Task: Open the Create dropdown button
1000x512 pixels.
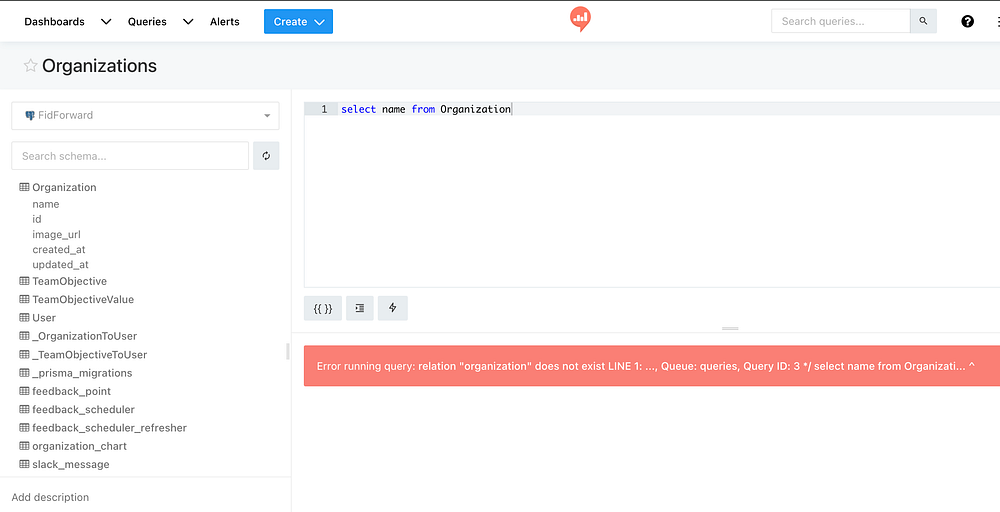Action: click(298, 22)
